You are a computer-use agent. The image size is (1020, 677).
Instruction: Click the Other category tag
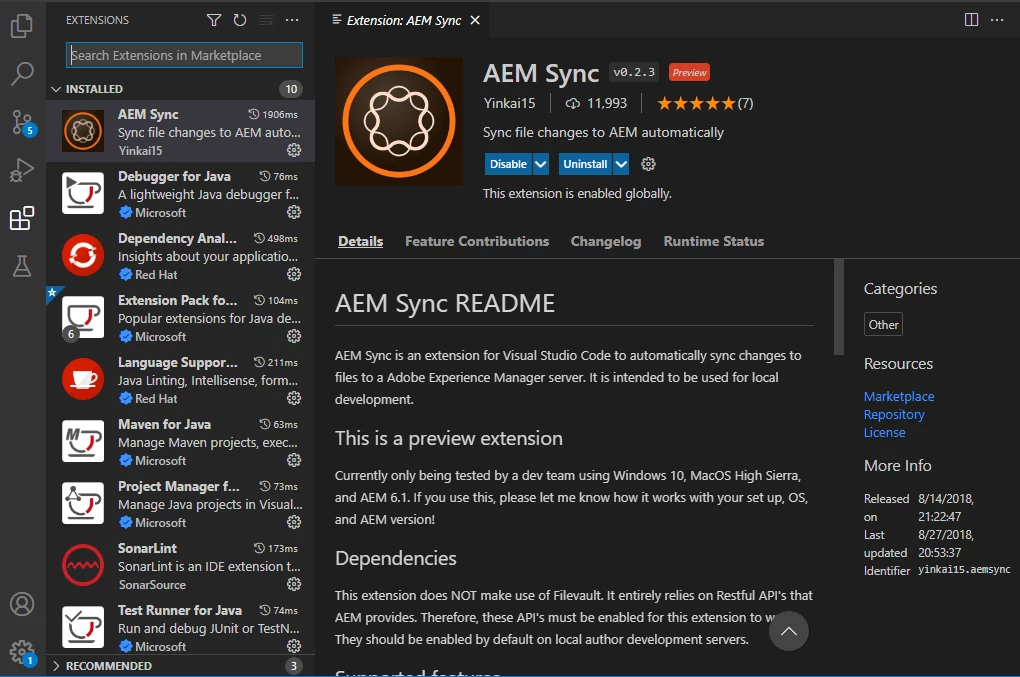coord(883,325)
